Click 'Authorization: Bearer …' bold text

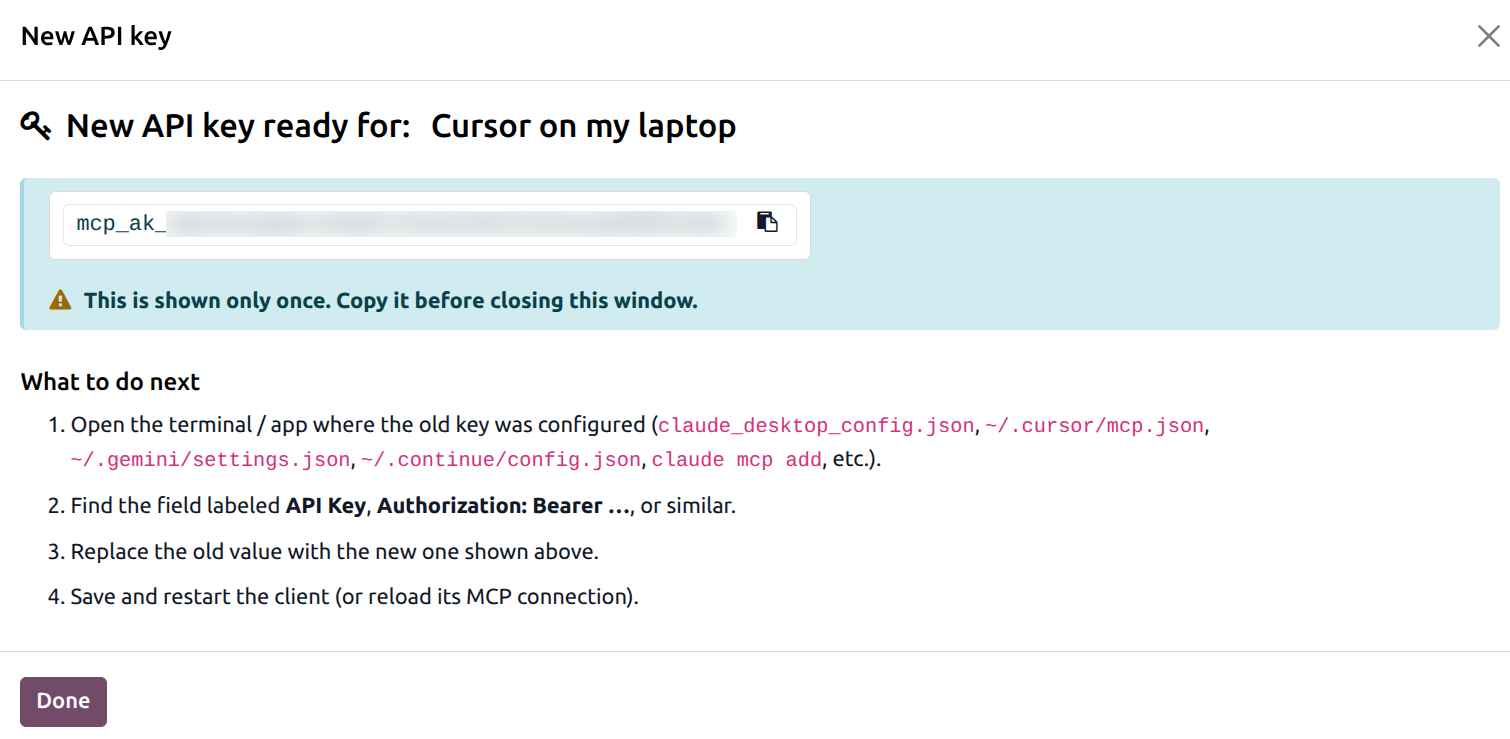coord(504,506)
